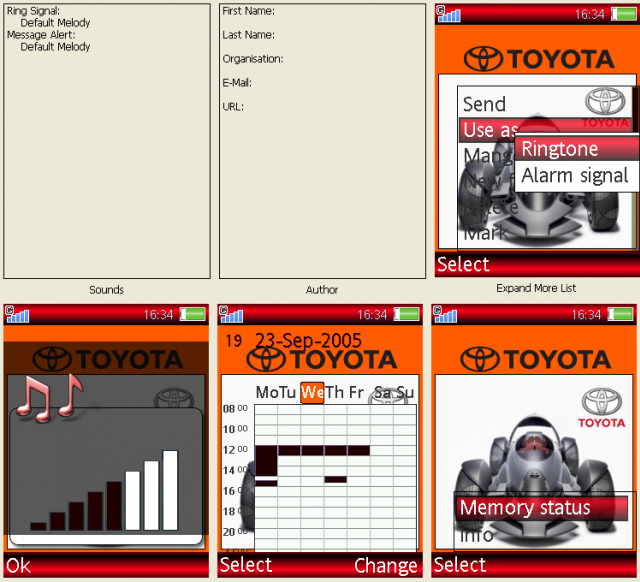Select Send in the options menu
This screenshot has width=640, height=582.
(x=484, y=104)
